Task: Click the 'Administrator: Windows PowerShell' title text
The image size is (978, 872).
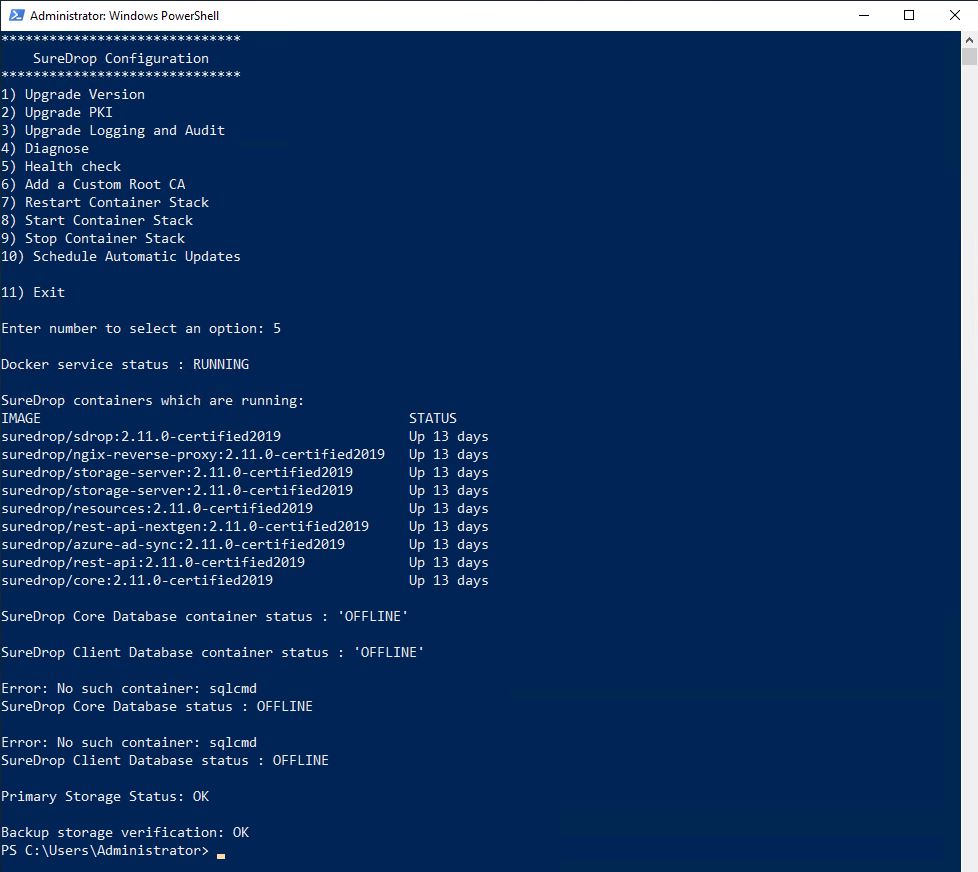Action: [x=124, y=16]
